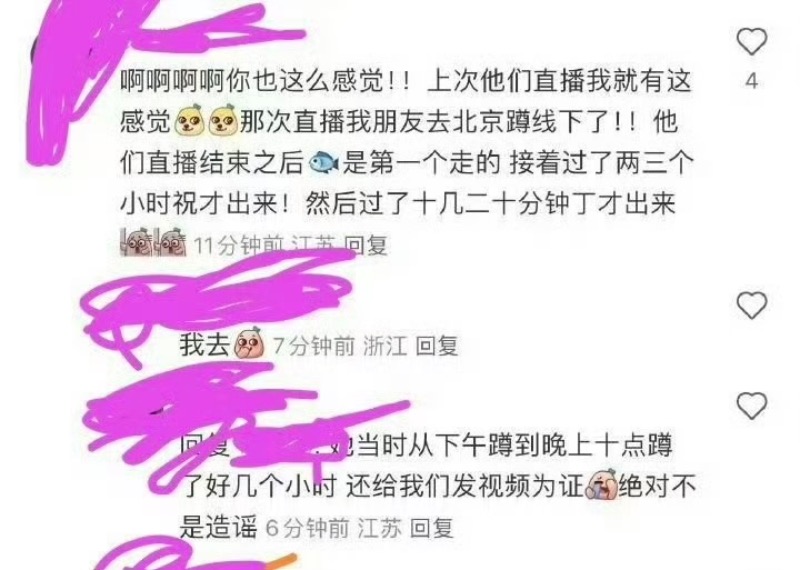Click 回复 next to 浙江
This screenshot has height=570, width=800.
pyautogui.click(x=437, y=345)
